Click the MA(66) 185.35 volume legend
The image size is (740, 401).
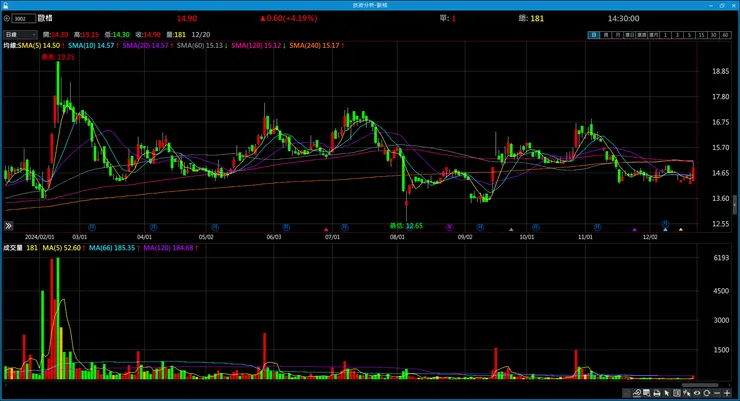tap(114, 248)
